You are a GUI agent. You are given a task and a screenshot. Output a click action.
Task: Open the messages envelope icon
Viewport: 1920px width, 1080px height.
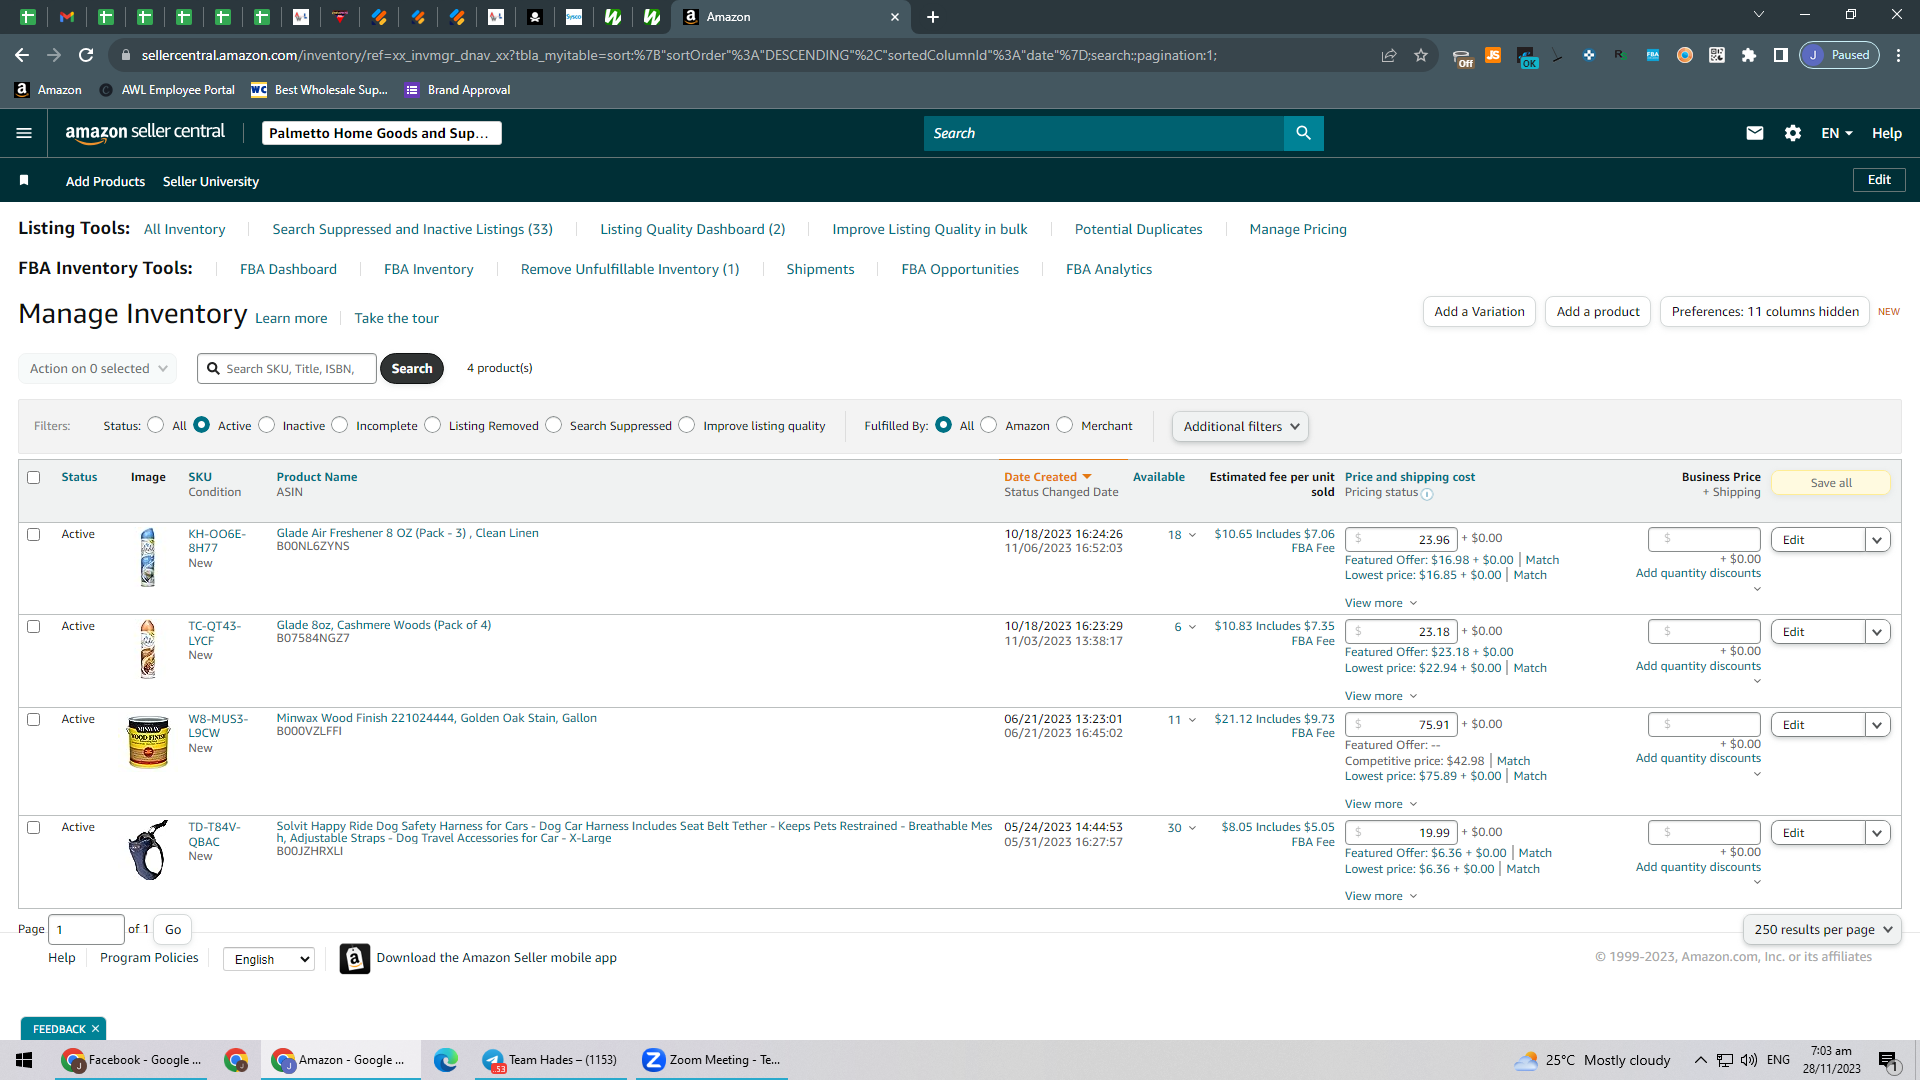(x=1755, y=133)
